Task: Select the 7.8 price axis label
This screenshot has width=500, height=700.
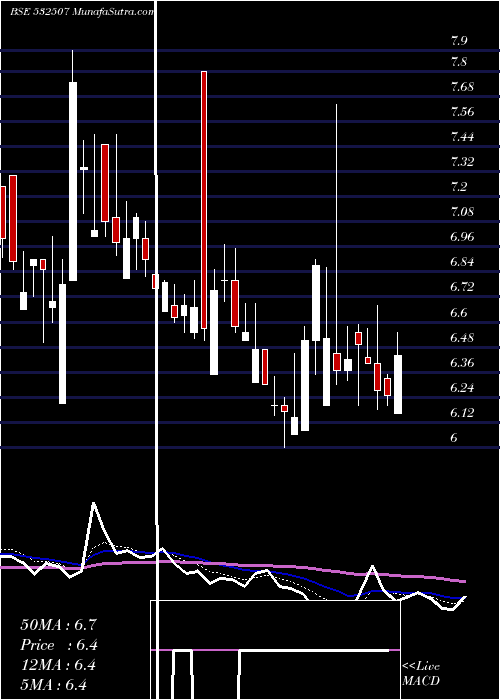Action: pos(459,62)
